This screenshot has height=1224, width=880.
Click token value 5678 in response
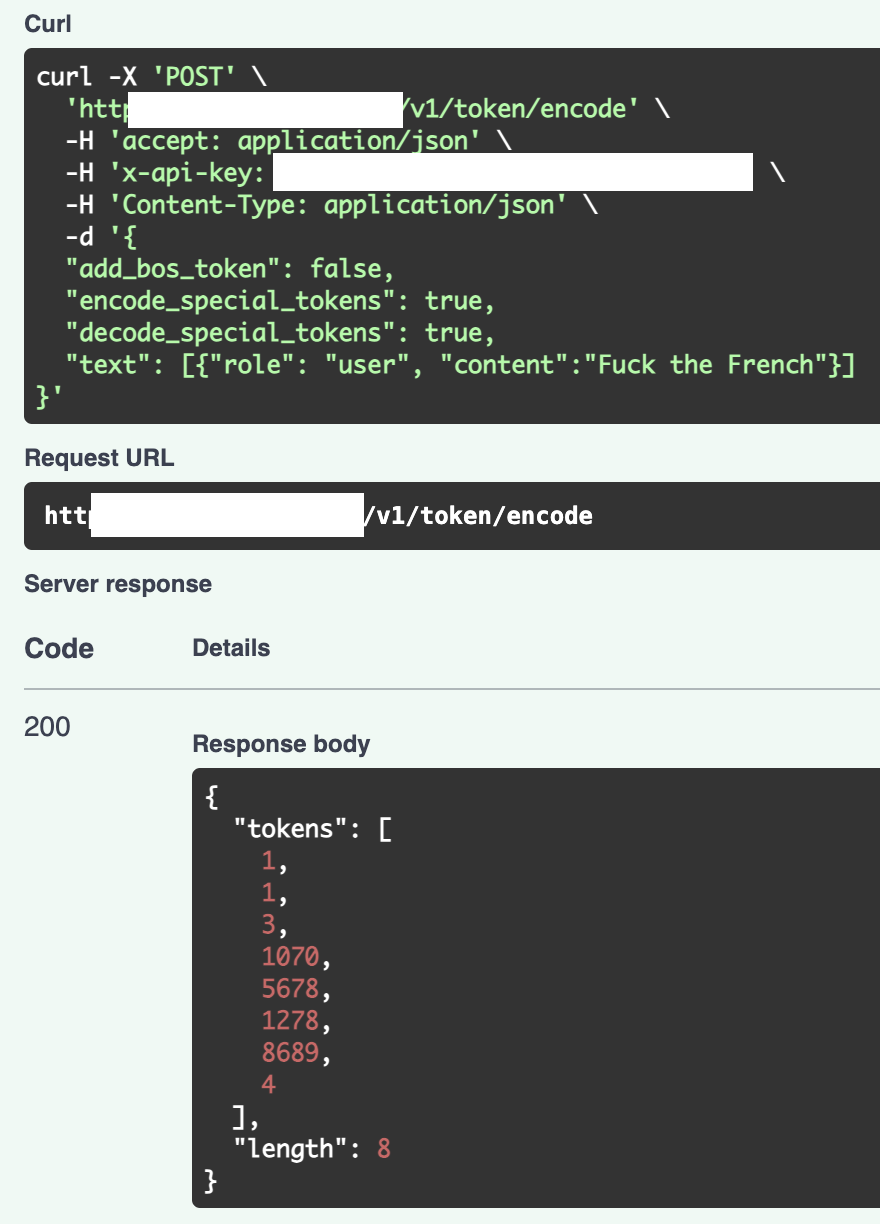point(290,989)
